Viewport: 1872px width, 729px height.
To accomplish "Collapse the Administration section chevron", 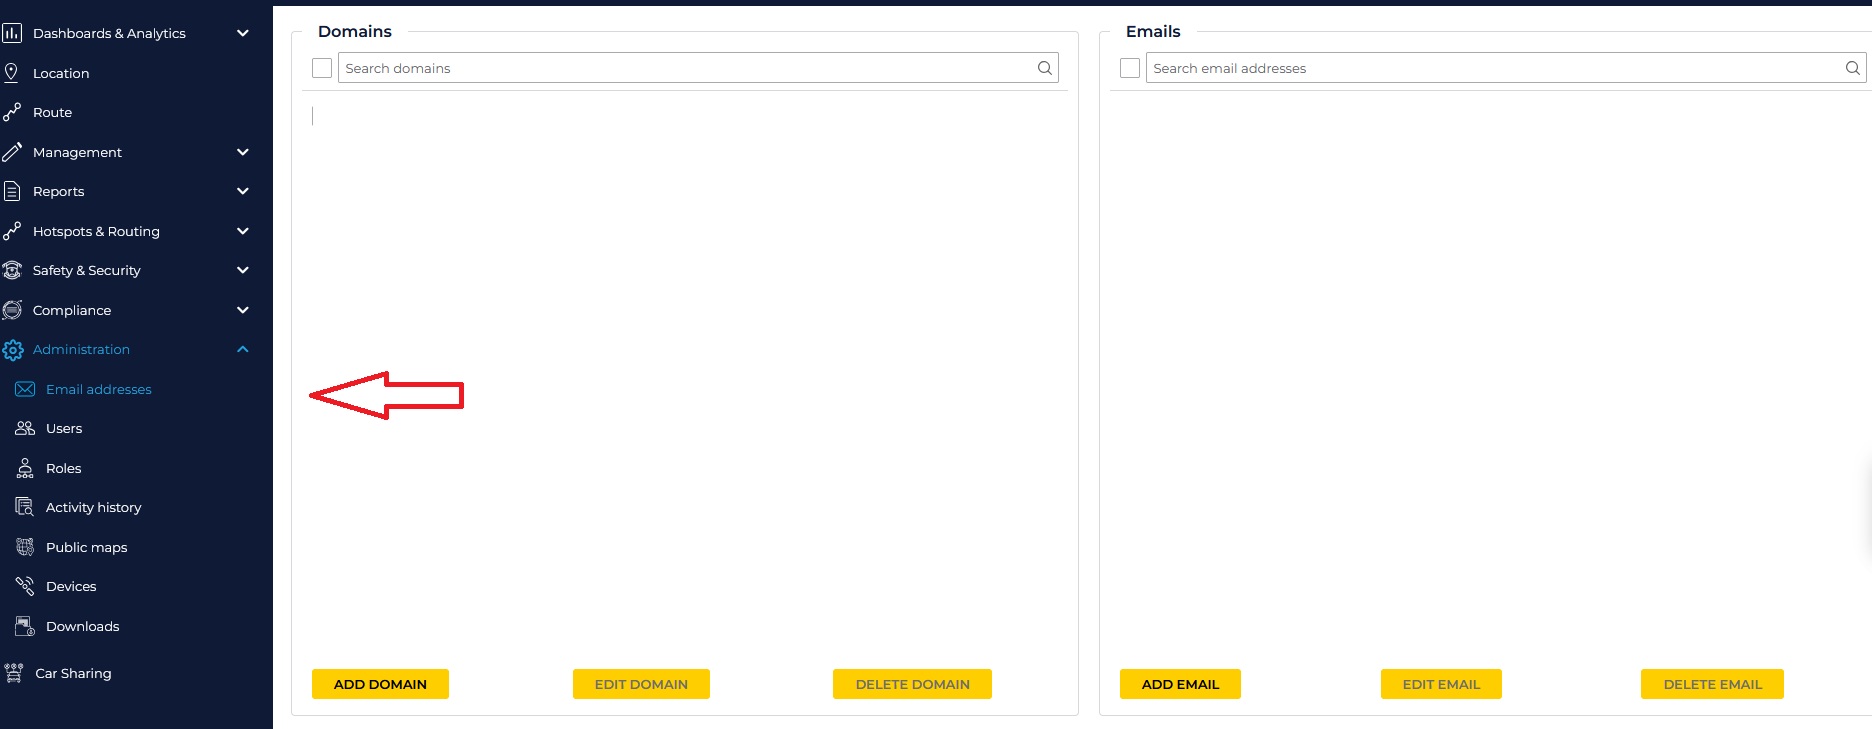I will coord(242,349).
